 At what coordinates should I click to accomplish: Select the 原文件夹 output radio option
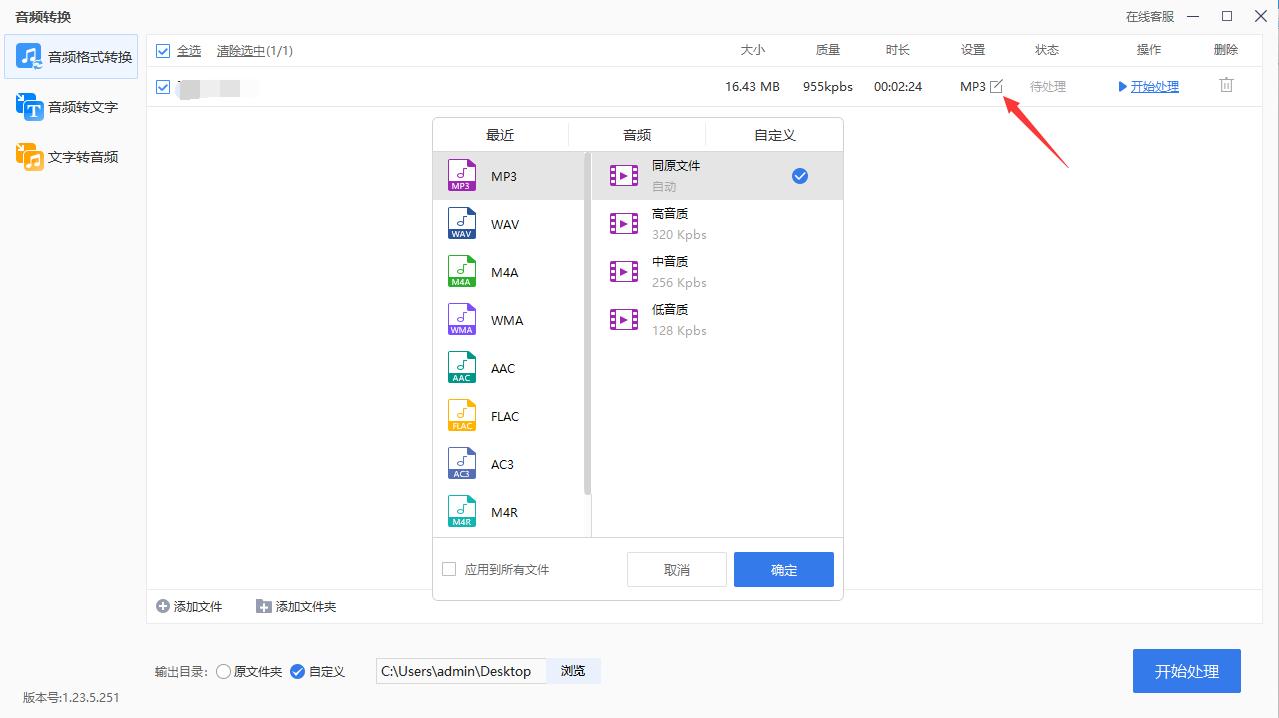tap(222, 671)
